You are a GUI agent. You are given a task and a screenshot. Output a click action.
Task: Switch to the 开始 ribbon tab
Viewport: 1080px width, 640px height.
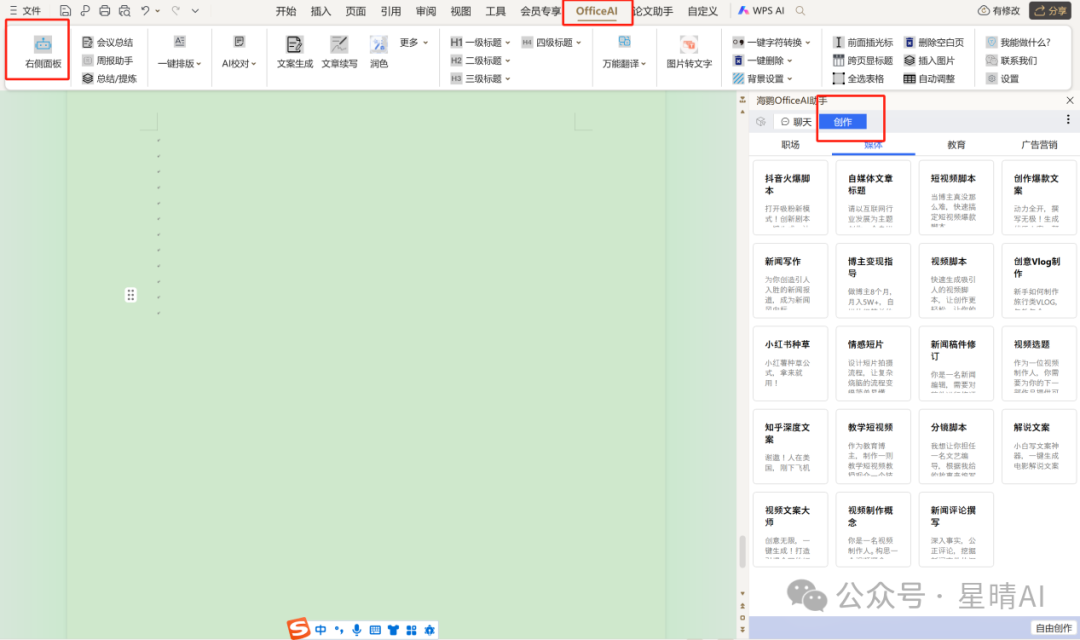coord(286,11)
